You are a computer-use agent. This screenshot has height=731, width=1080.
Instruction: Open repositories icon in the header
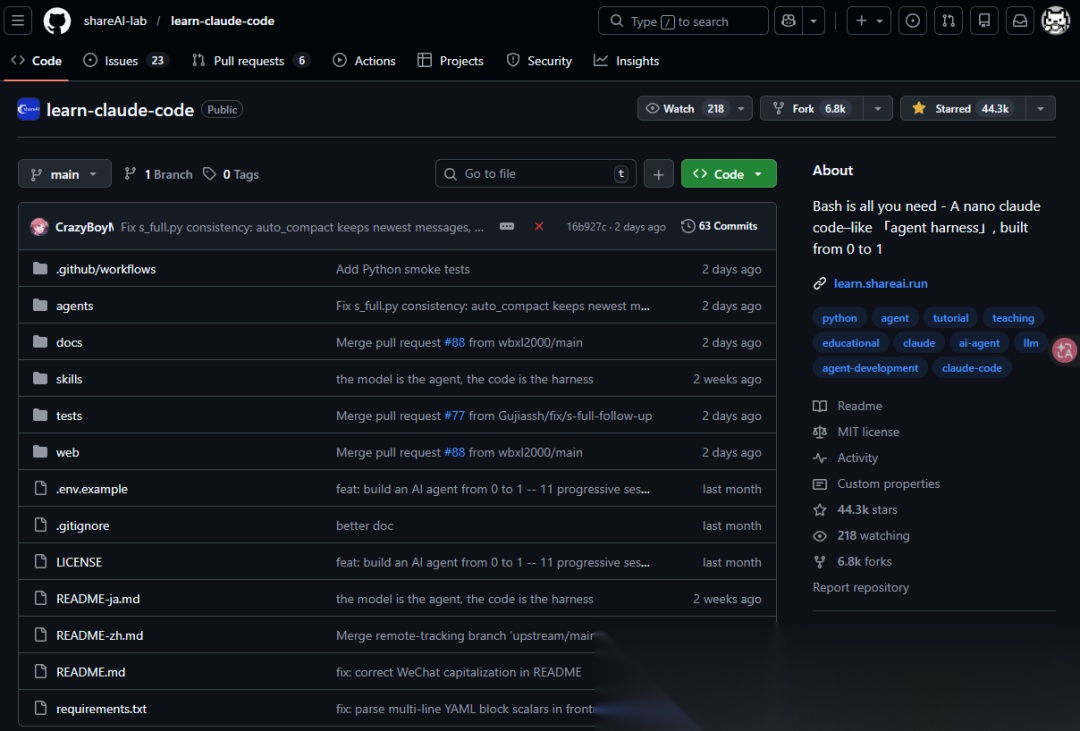pyautogui.click(x=984, y=21)
